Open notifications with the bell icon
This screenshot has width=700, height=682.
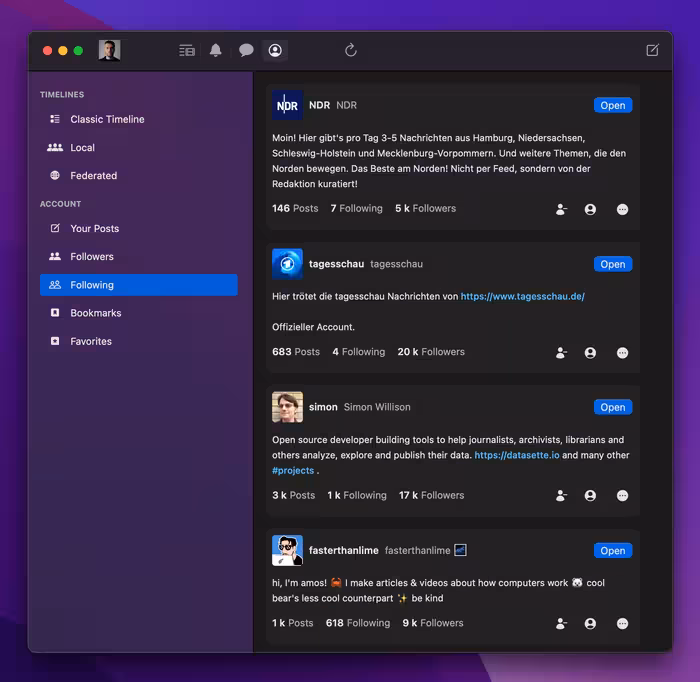click(216, 50)
